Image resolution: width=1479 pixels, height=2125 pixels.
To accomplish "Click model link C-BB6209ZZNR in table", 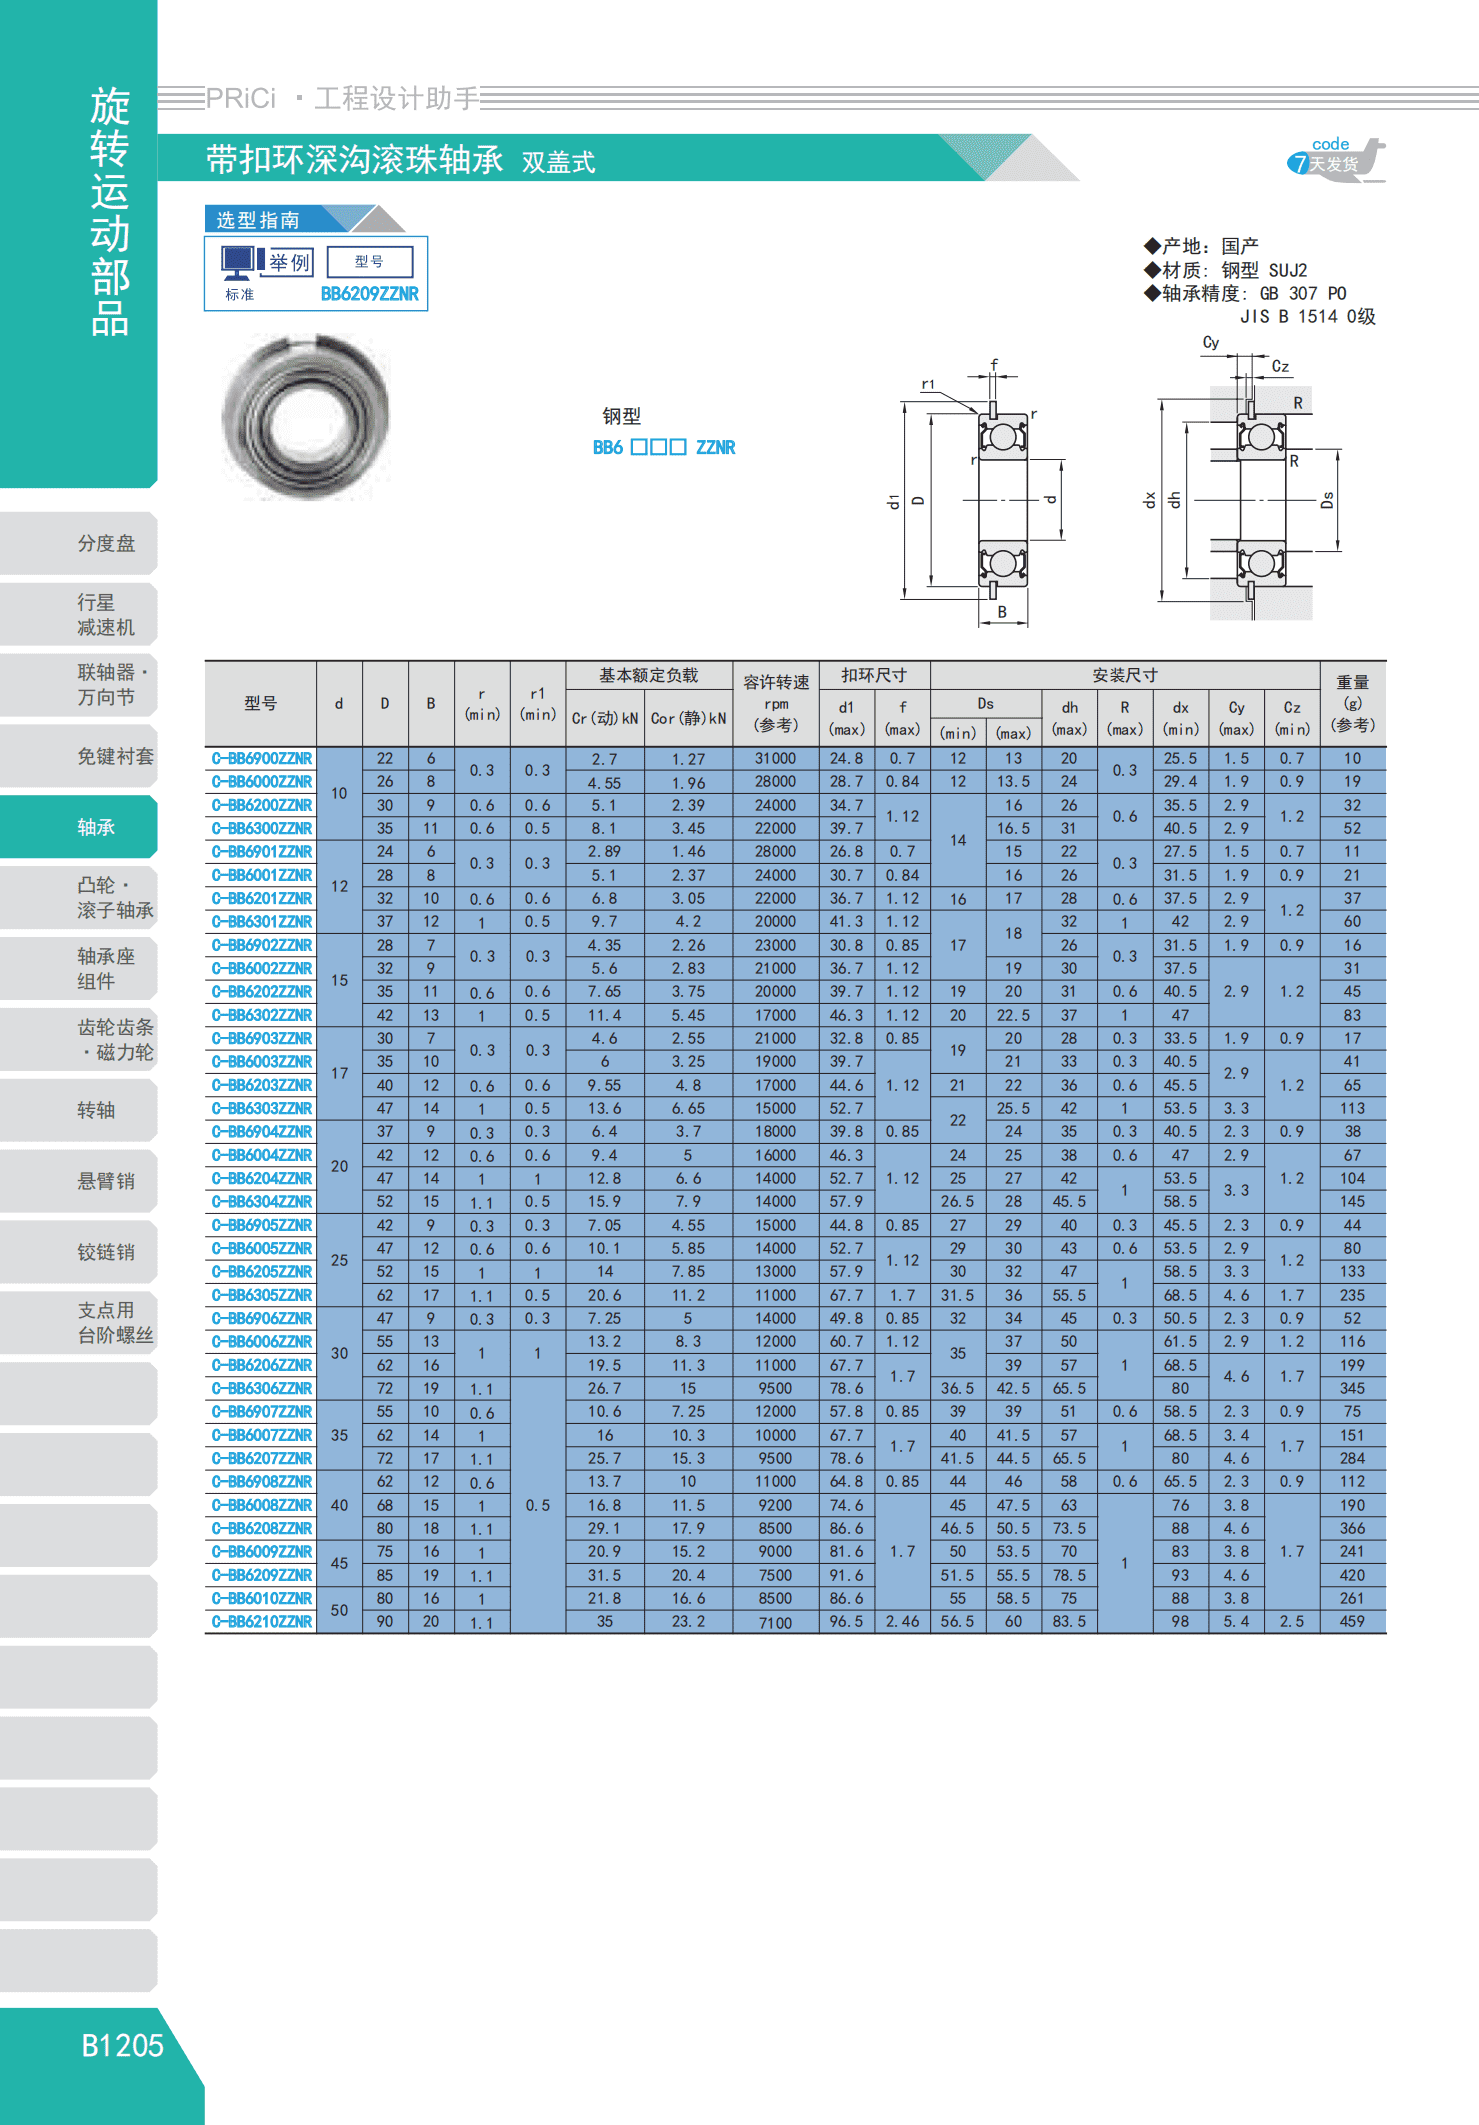I will click(262, 1575).
